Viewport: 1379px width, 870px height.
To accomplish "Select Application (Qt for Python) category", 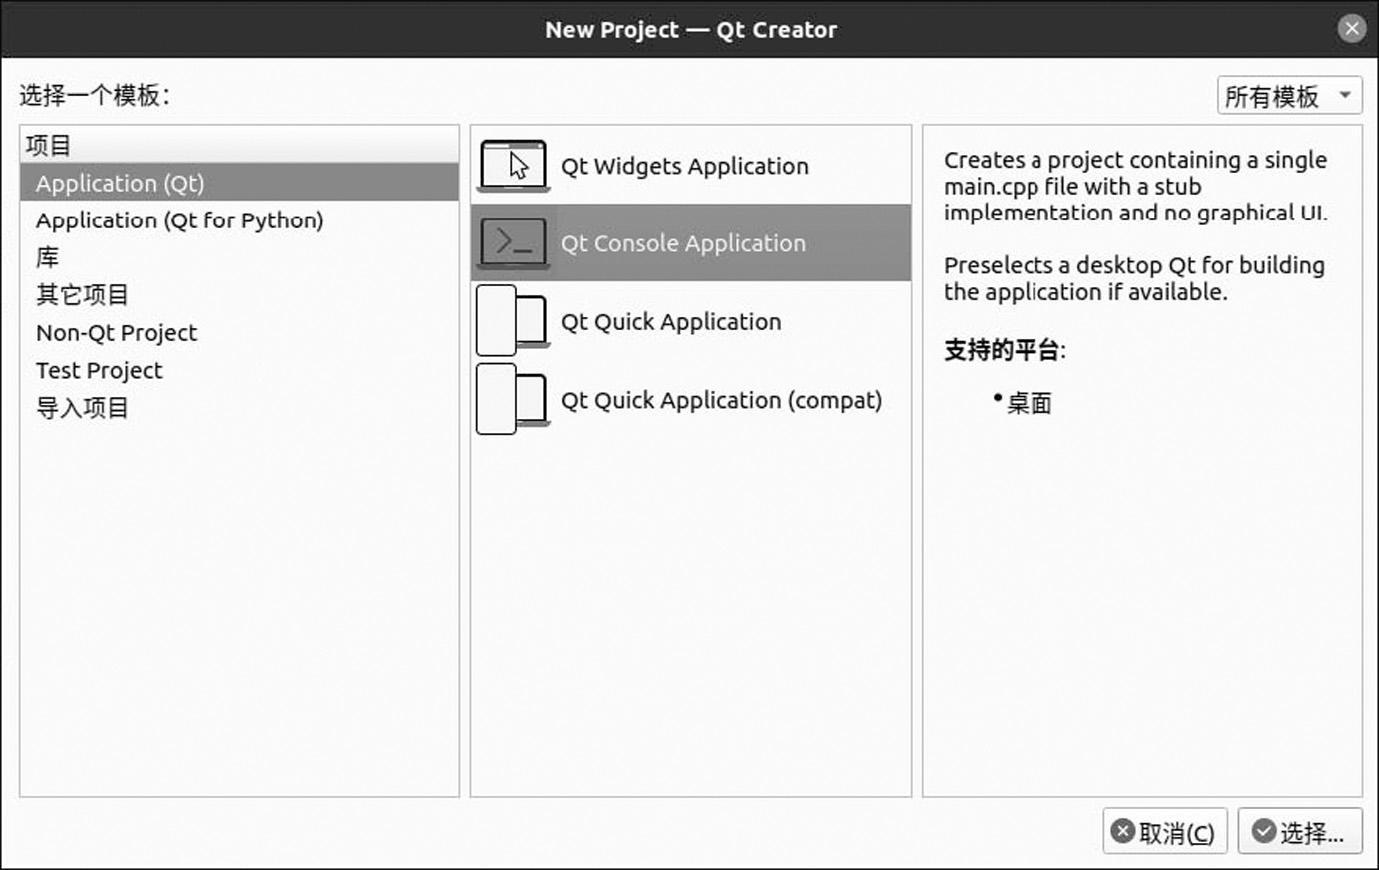I will tap(180, 221).
